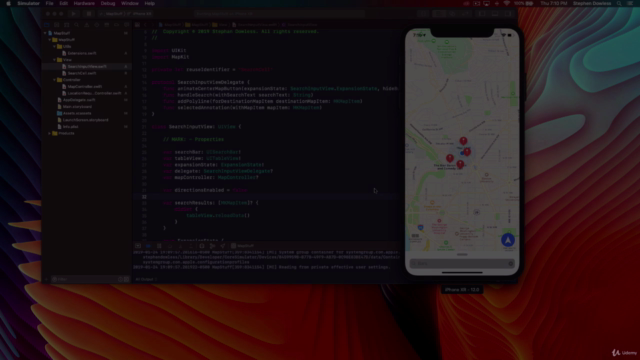Viewport: 640px width, 360px height.
Task: Open SearchCell.swift in navigator
Action: point(82,73)
